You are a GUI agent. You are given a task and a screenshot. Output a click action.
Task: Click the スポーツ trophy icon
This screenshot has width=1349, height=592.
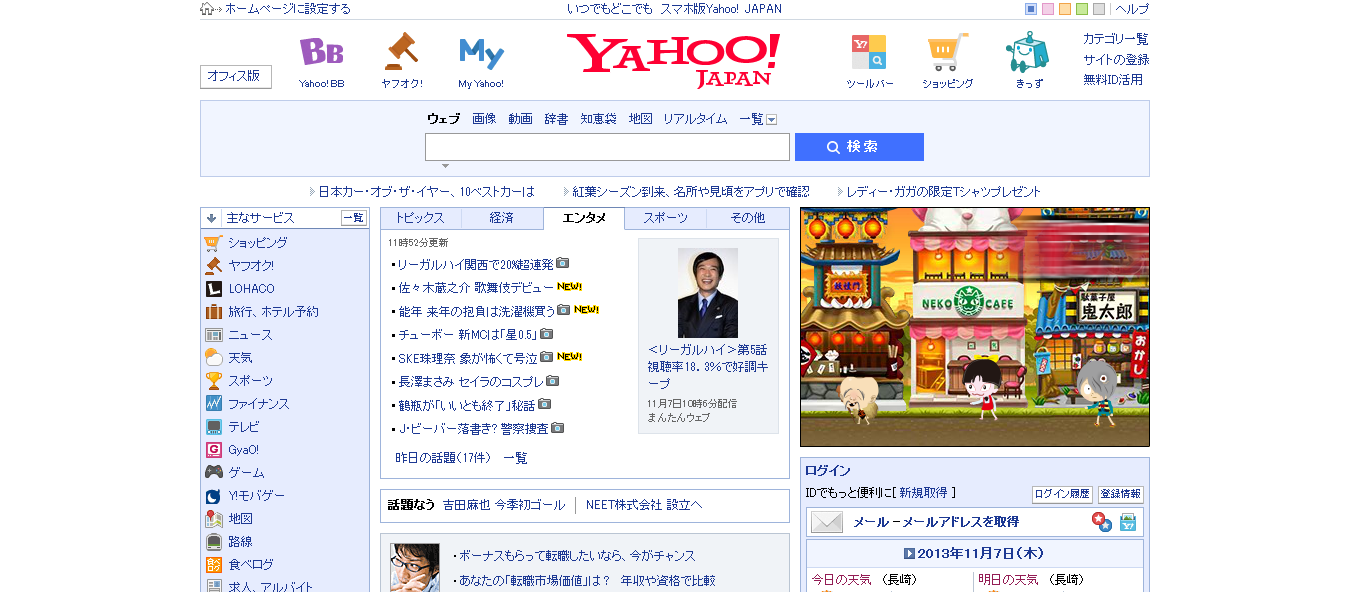pos(213,380)
